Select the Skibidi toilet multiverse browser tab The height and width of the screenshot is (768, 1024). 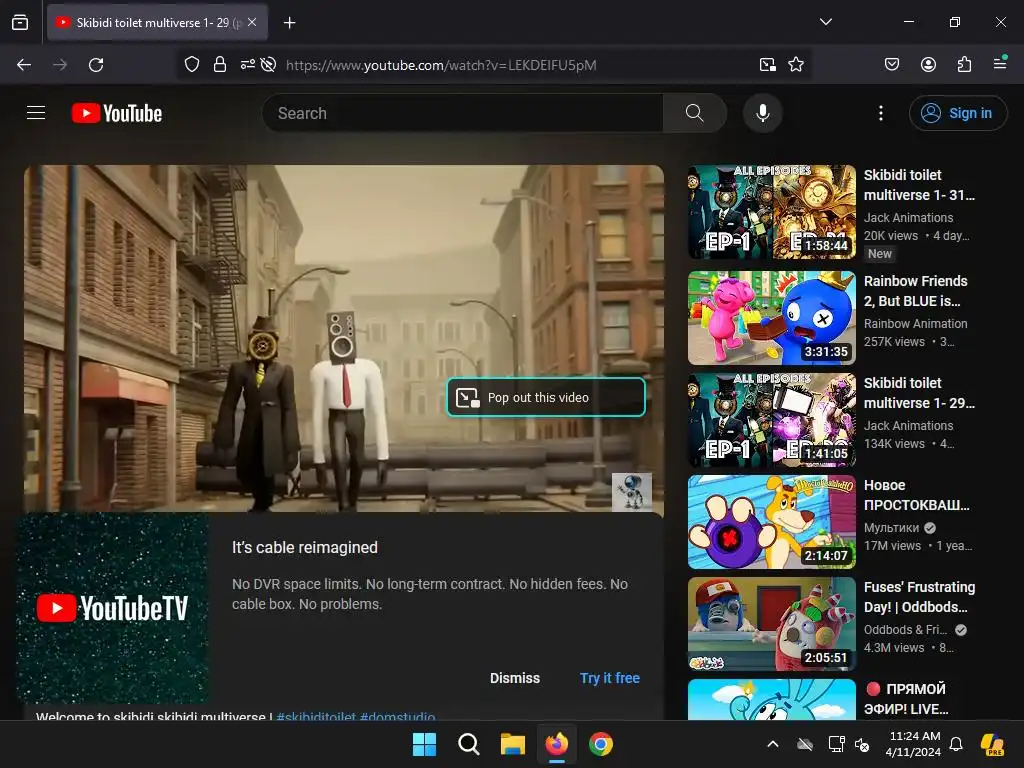(157, 22)
